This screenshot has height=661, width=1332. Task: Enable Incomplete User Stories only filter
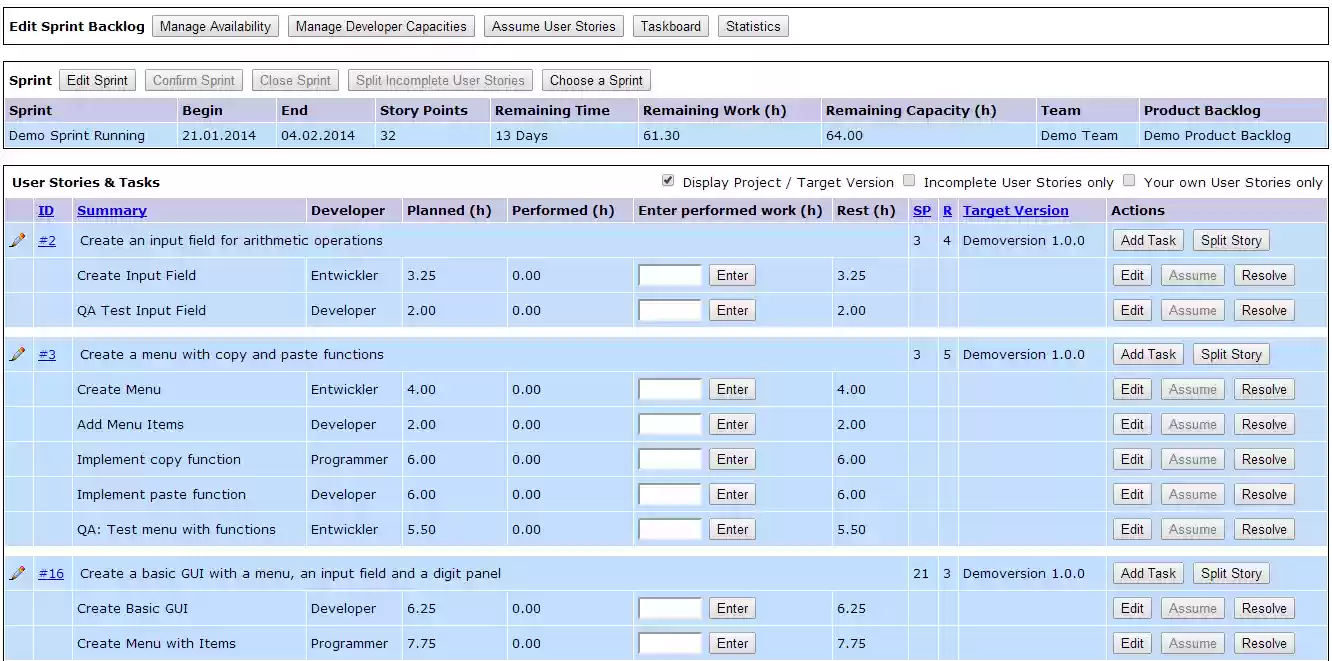pos(909,182)
